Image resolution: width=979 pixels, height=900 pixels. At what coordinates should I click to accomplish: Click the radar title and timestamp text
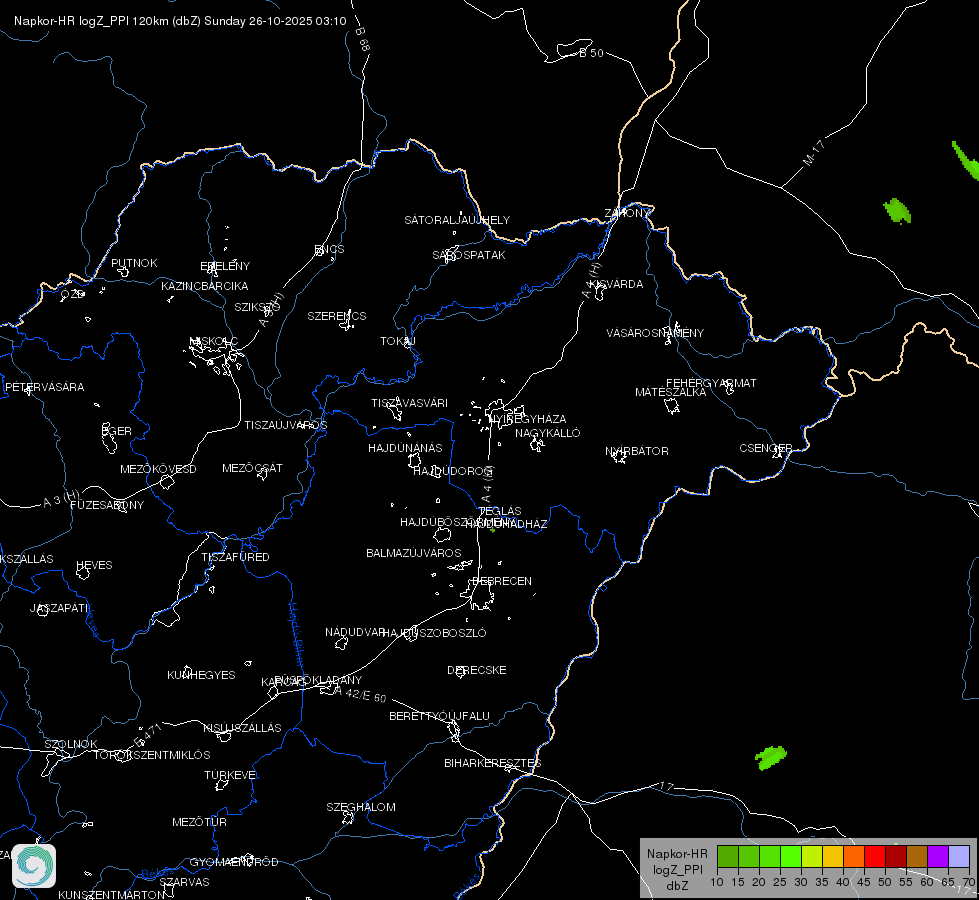click(x=180, y=21)
